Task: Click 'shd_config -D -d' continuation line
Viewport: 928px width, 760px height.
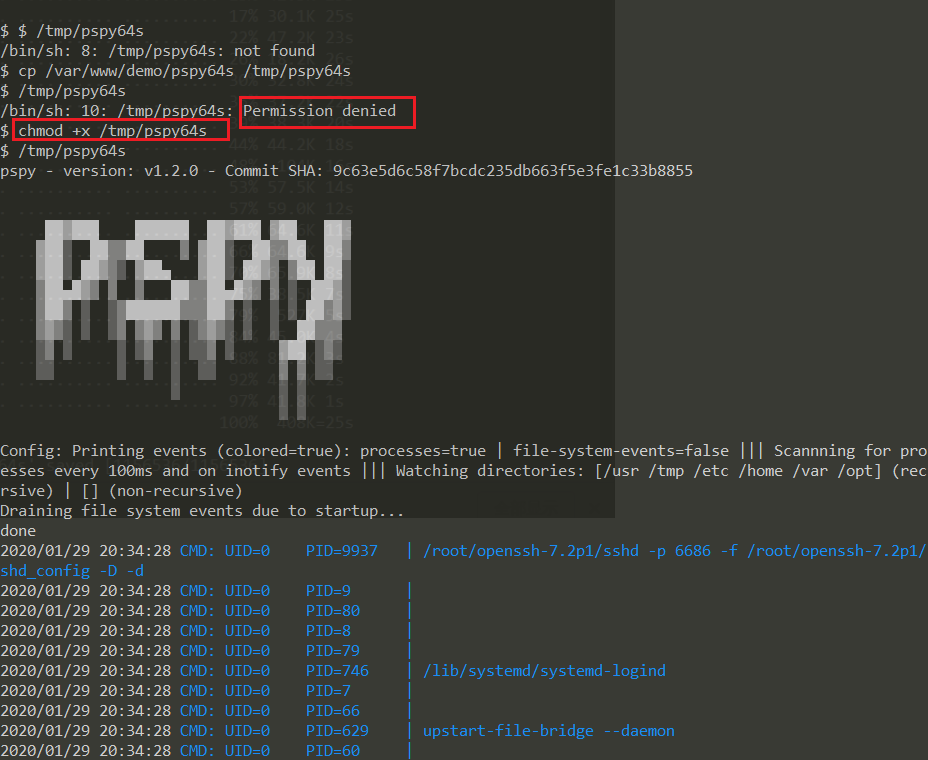Action: coord(72,571)
